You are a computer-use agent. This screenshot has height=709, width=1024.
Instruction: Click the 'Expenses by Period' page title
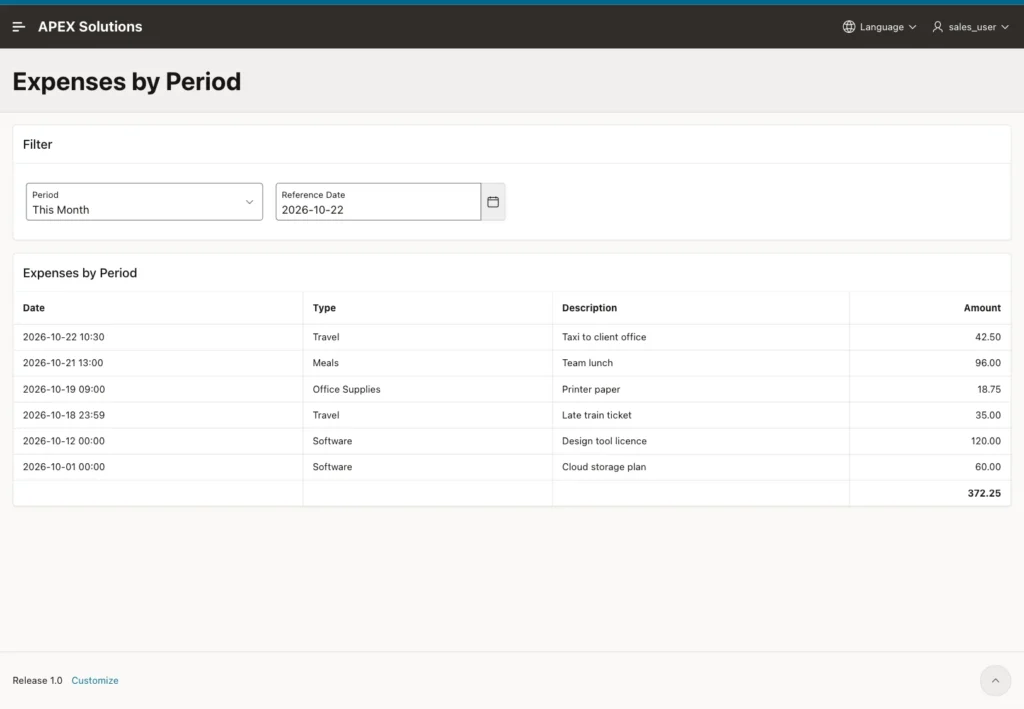tap(127, 82)
